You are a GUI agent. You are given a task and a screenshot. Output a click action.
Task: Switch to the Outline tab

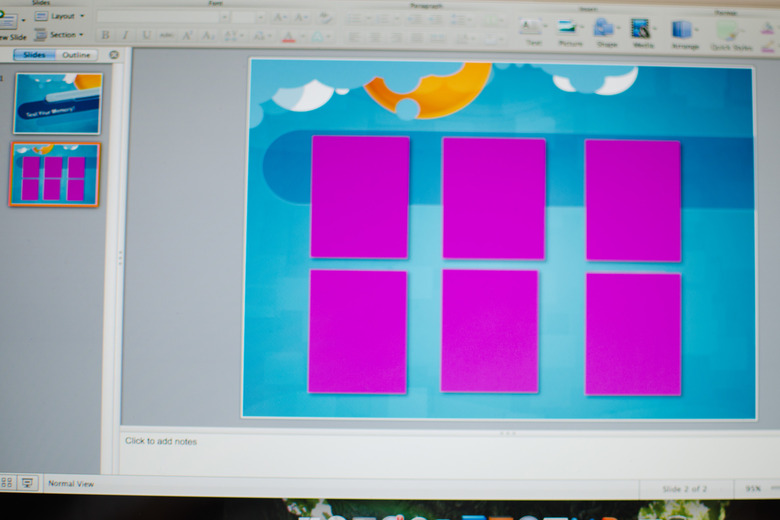coord(77,55)
